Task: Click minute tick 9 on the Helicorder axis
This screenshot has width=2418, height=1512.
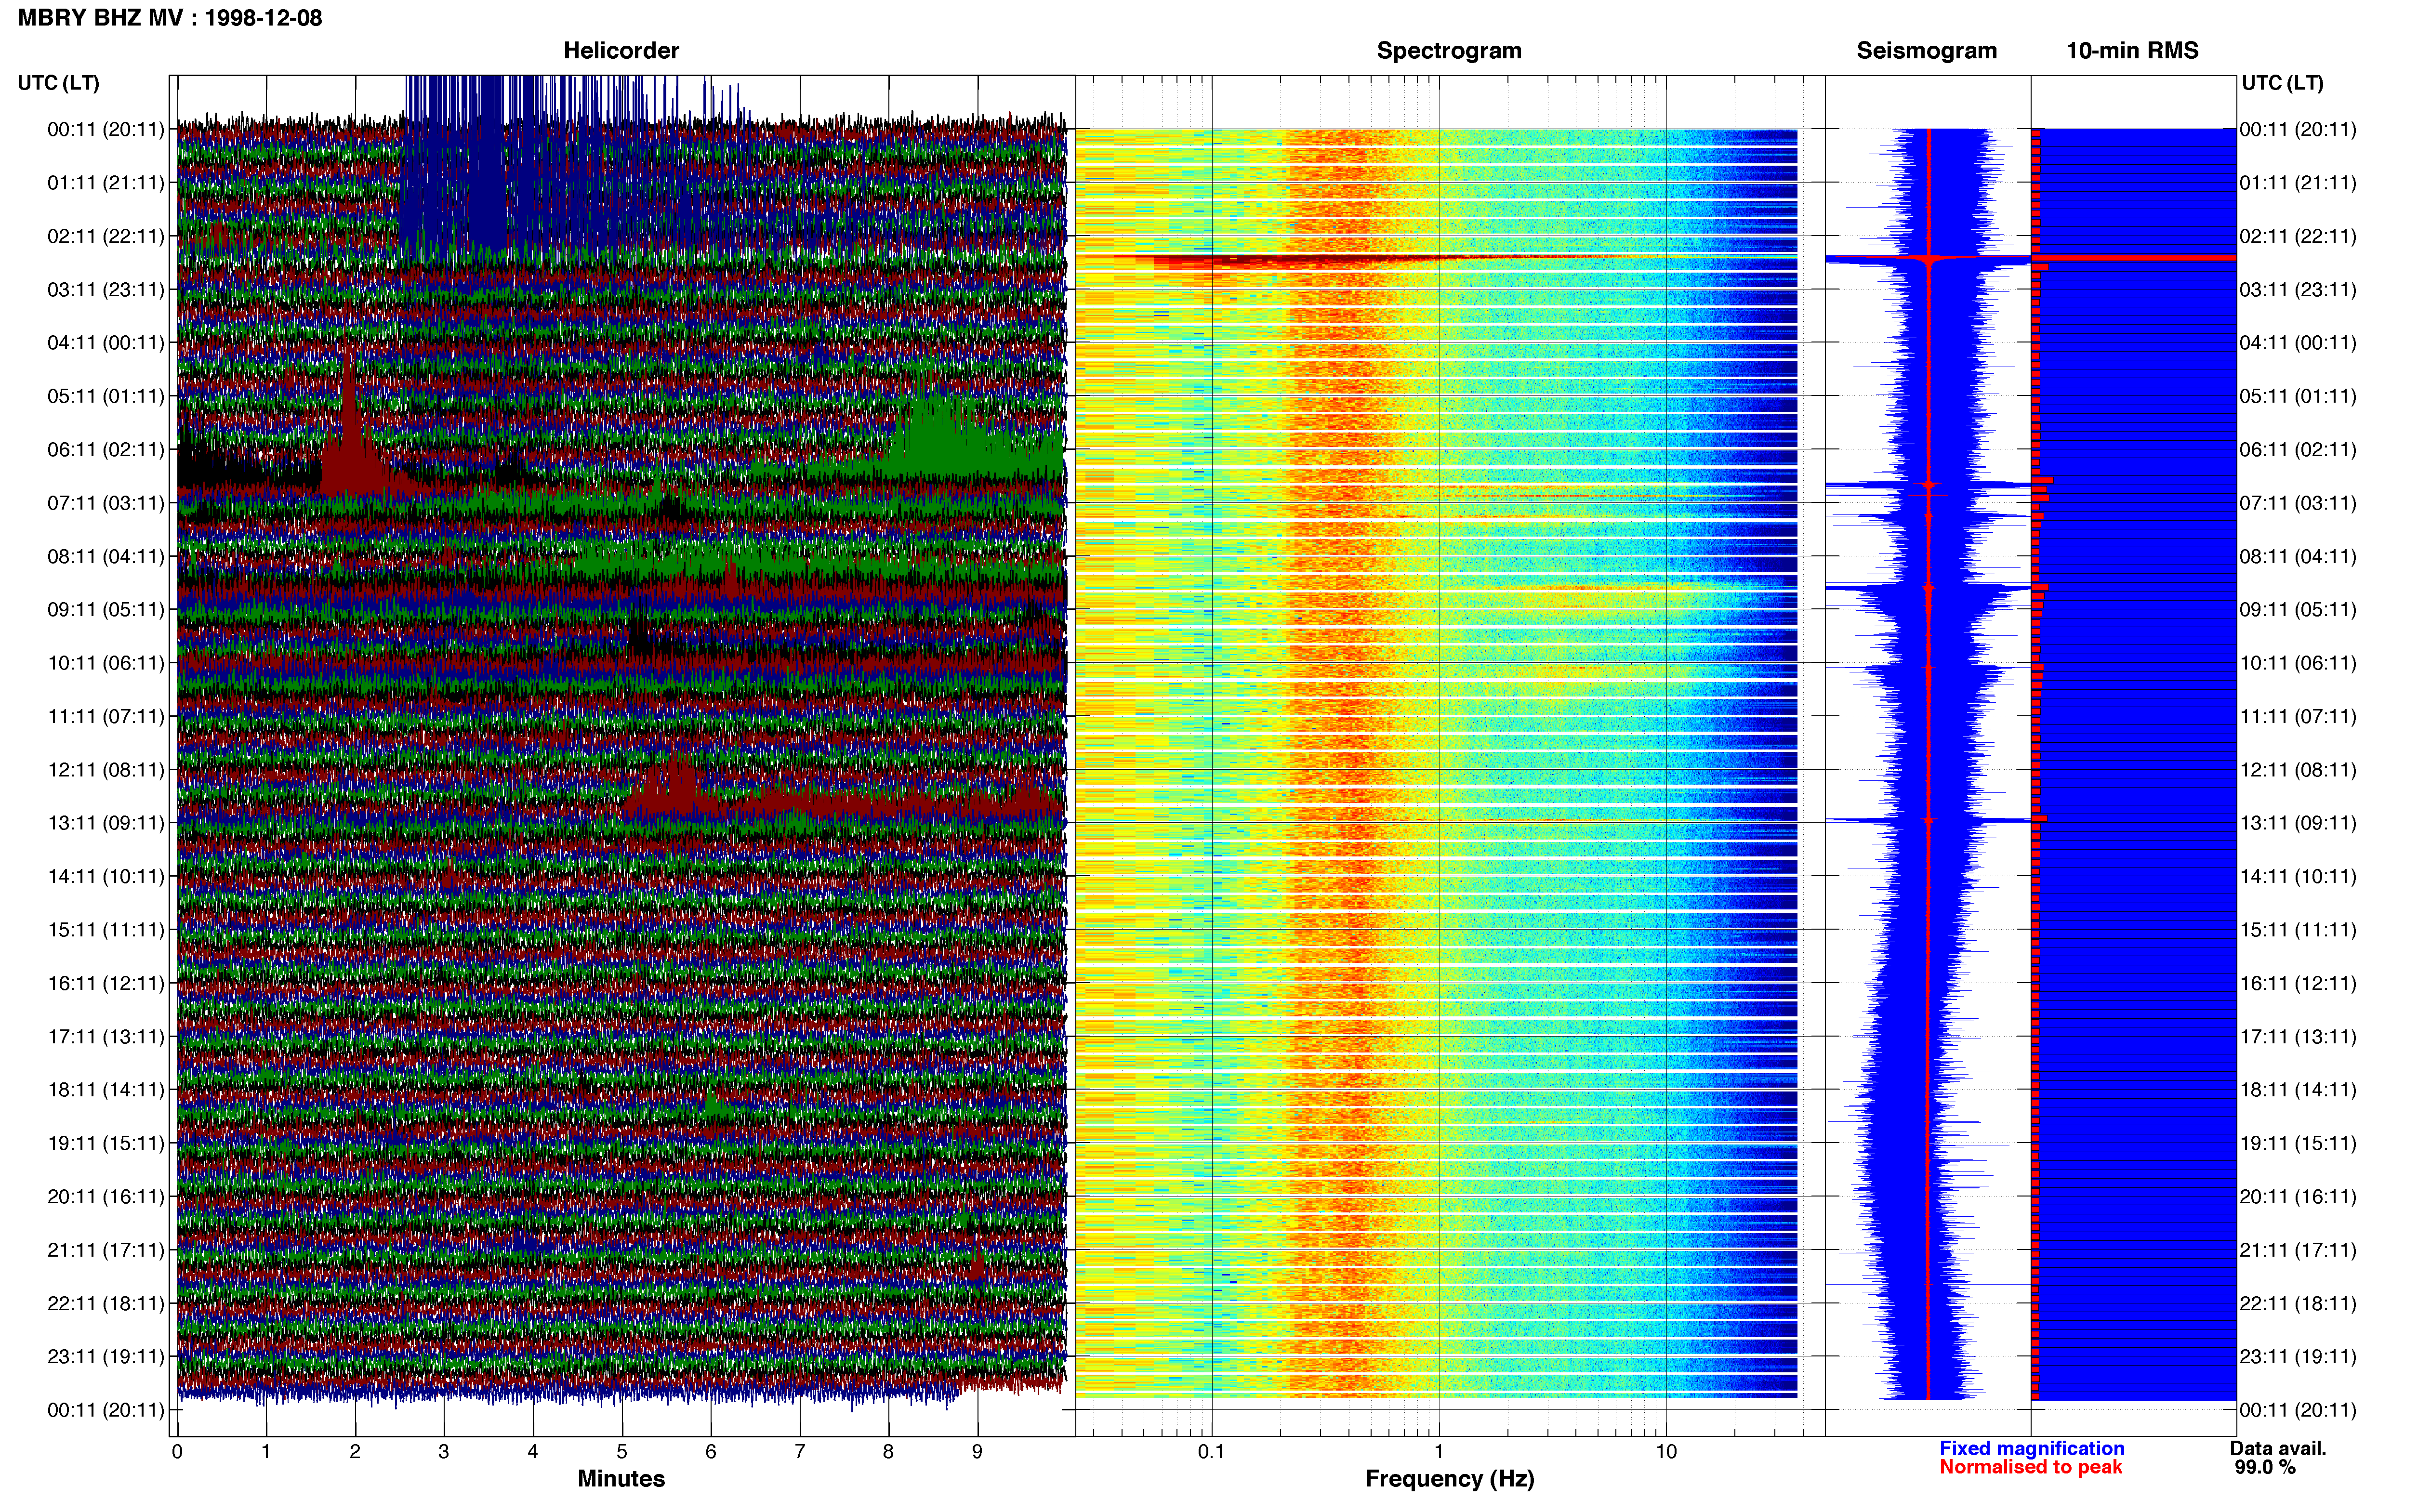Action: (977, 1451)
